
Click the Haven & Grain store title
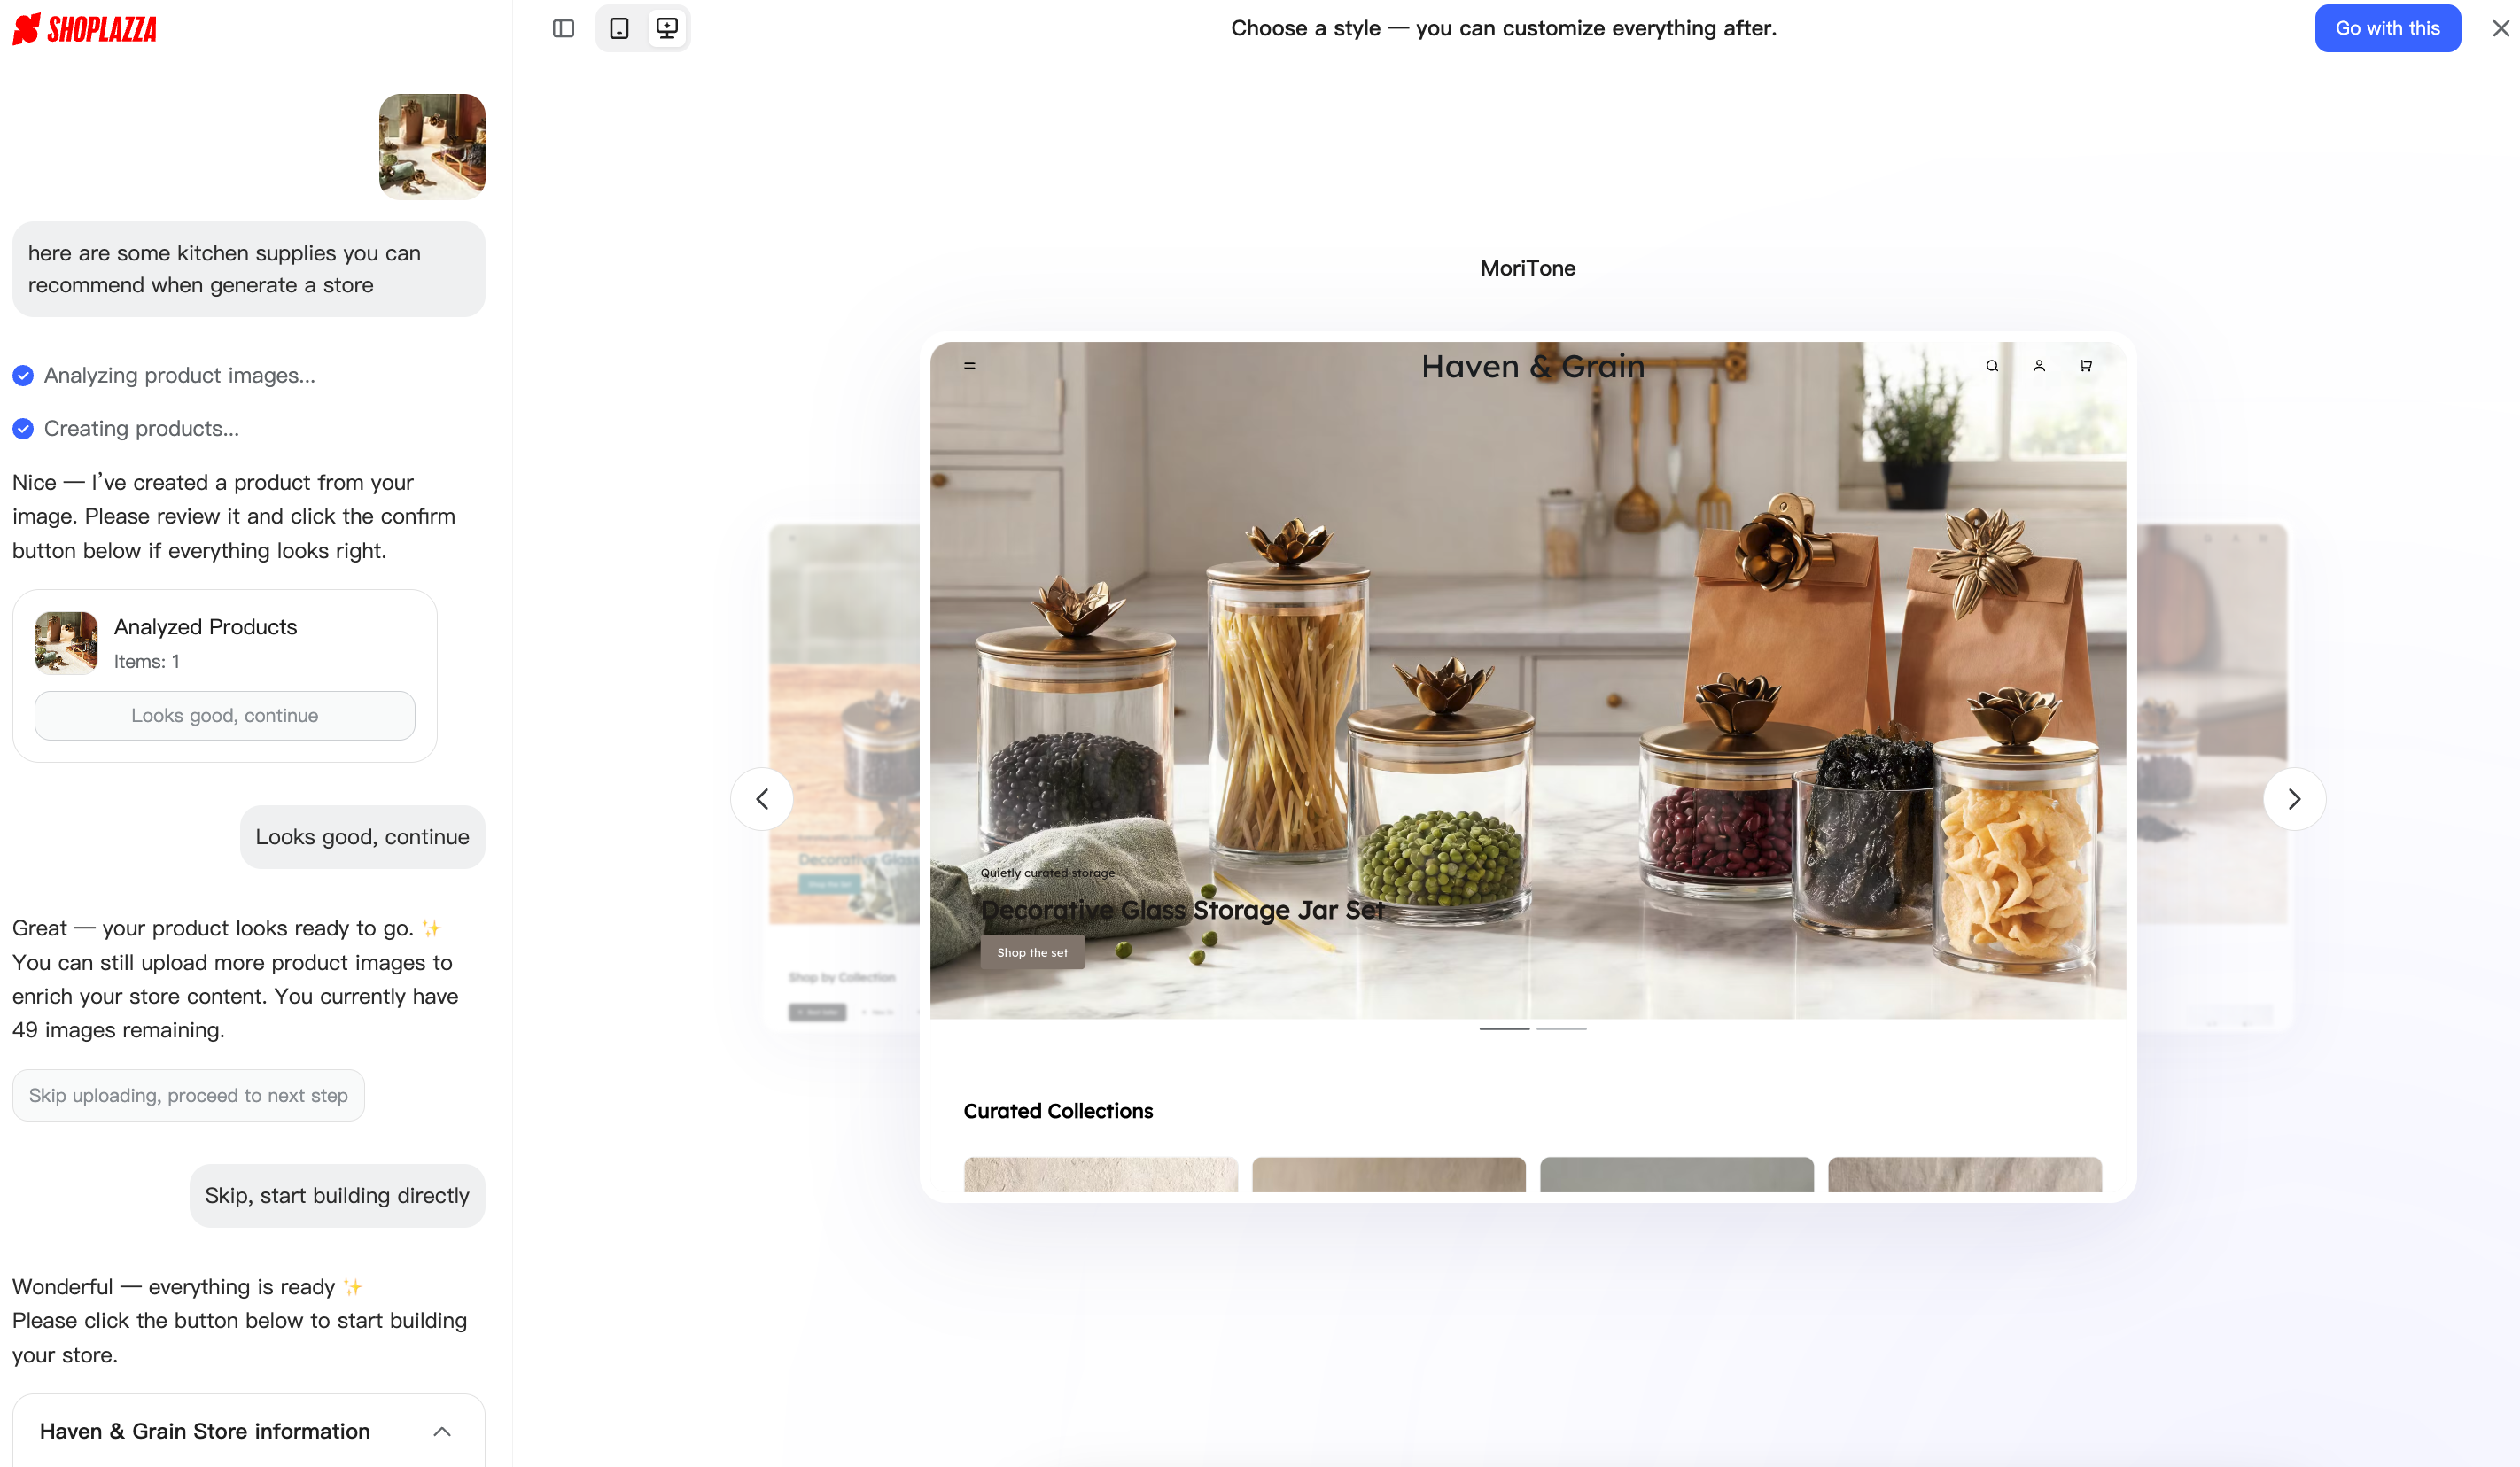click(x=1533, y=366)
